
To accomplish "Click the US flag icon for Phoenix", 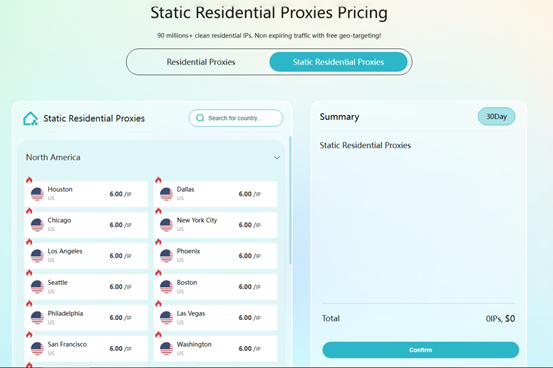I will tap(166, 256).
